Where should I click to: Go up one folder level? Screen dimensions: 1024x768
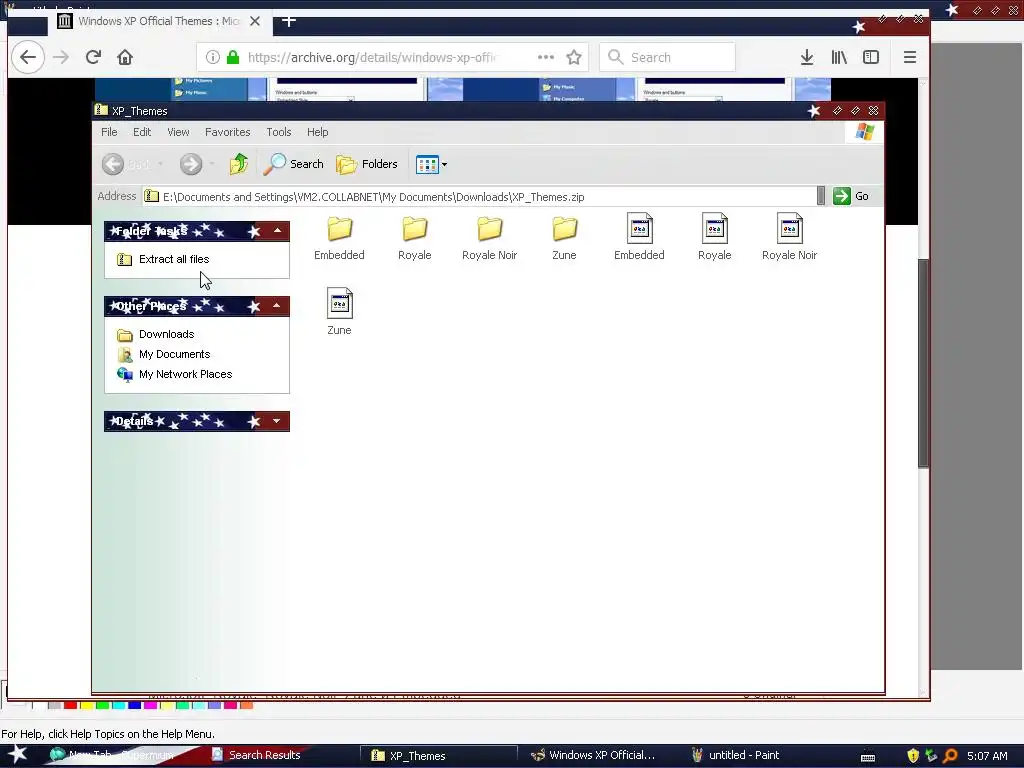[239, 164]
